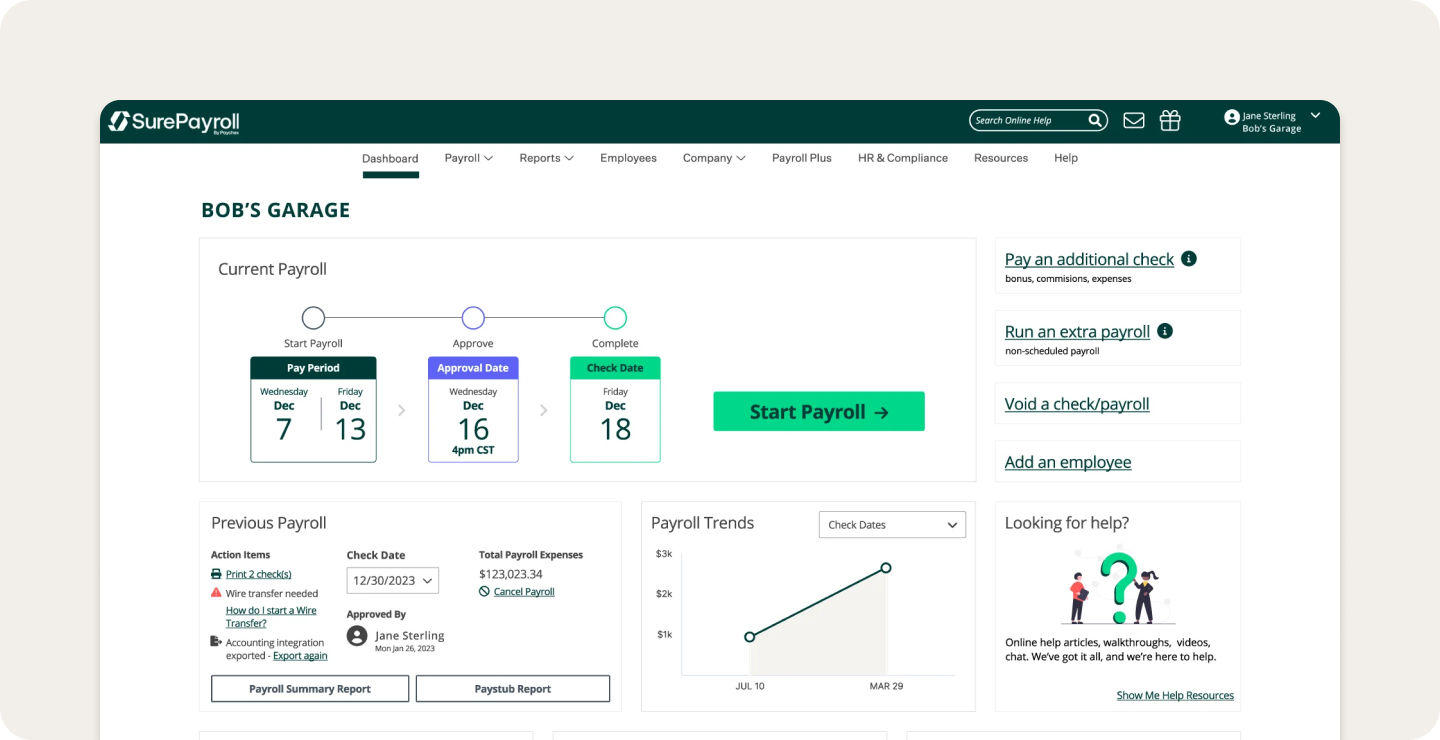Click Add an employee link

click(1068, 462)
